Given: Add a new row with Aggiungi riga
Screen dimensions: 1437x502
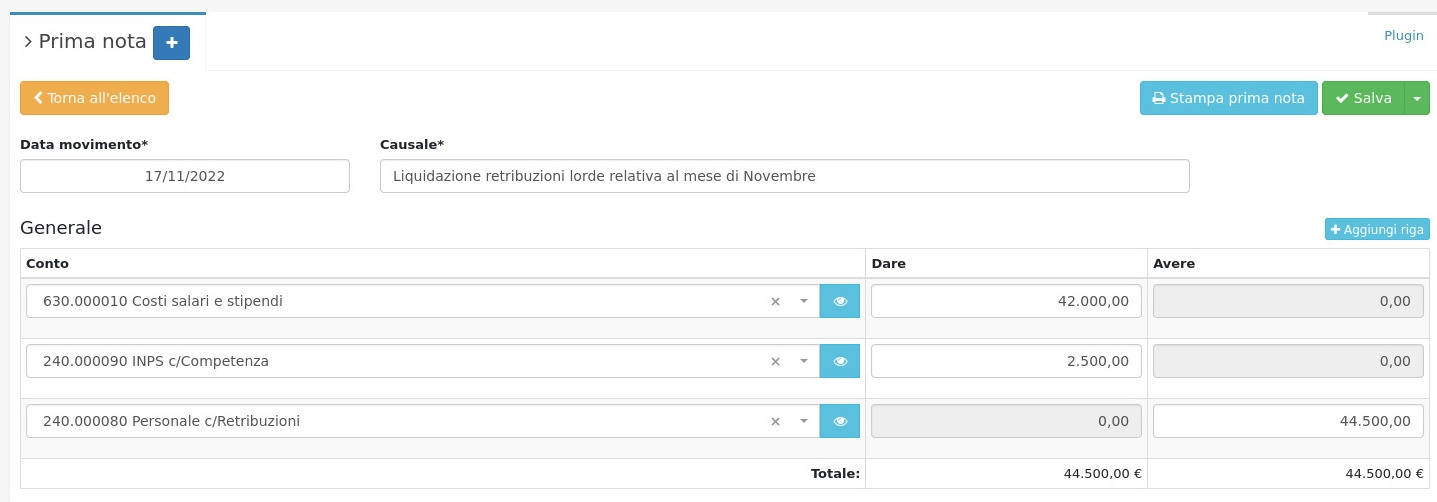Looking at the screenshot, I should [x=1376, y=229].
